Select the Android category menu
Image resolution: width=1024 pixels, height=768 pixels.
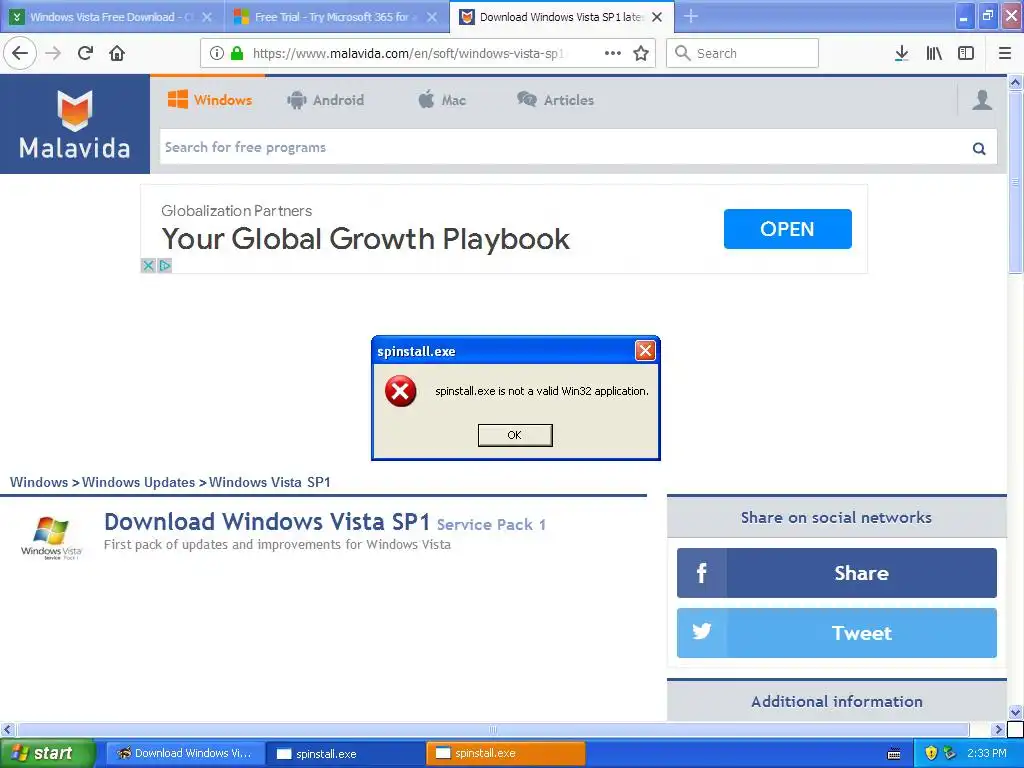point(325,100)
